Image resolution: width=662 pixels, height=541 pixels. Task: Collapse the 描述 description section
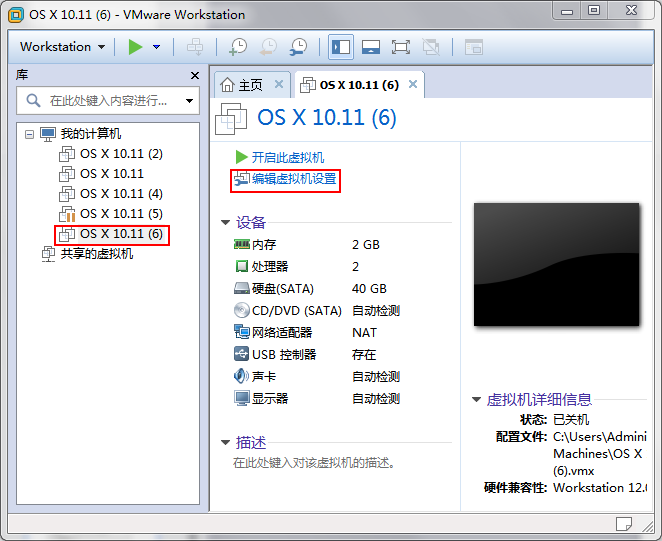[x=225, y=443]
